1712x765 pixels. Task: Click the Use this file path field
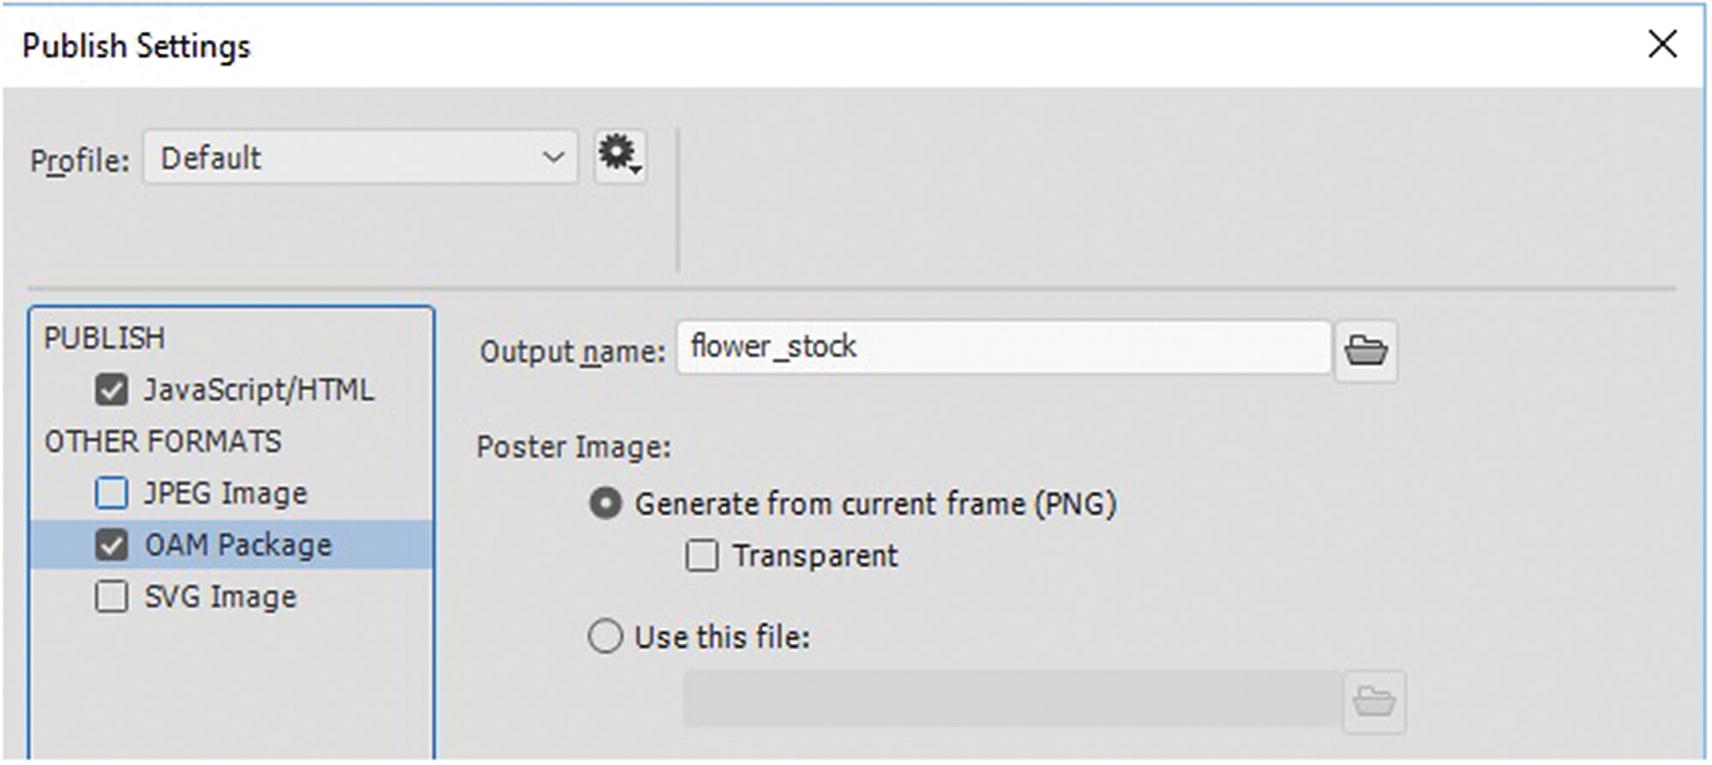click(x=1011, y=699)
